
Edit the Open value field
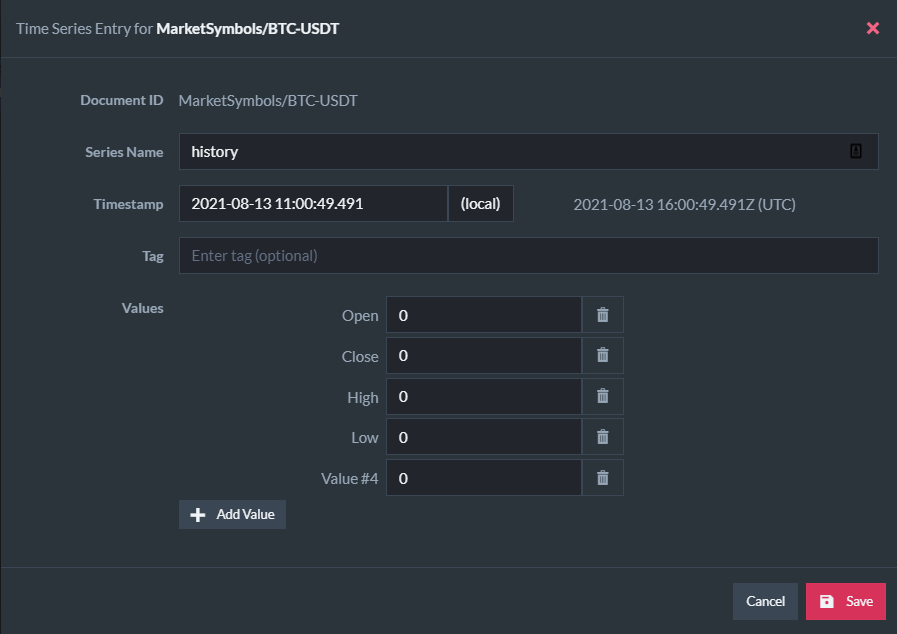click(483, 315)
